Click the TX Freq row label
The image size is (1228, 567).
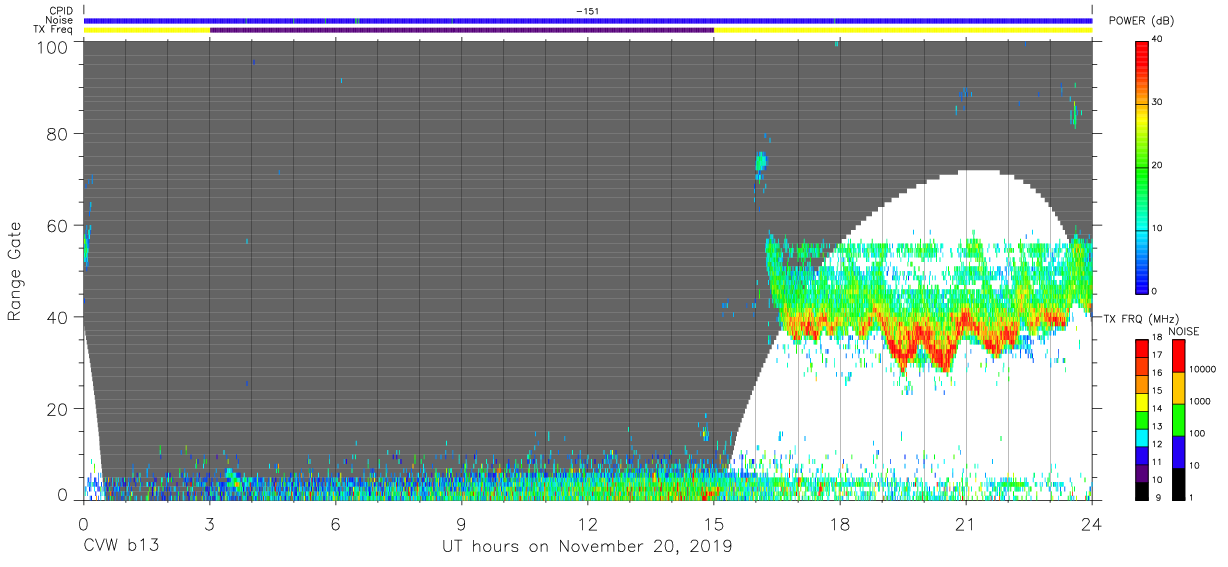(53, 30)
